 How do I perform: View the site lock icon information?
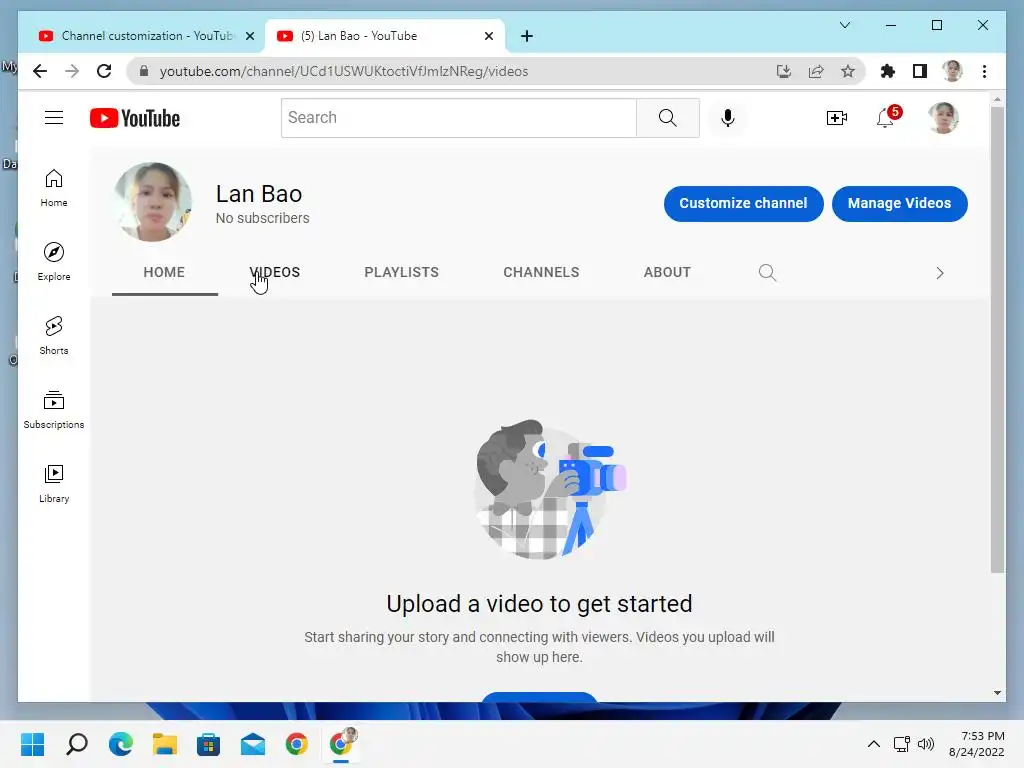click(x=144, y=71)
